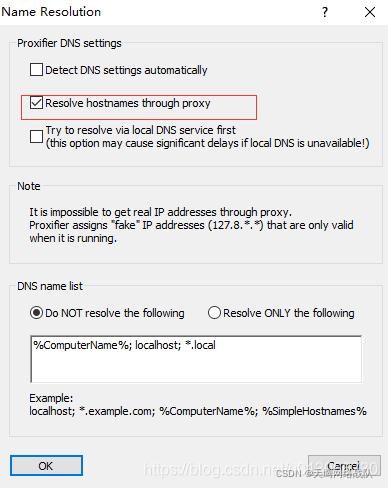This screenshot has height=488, width=388.
Task: Click the Name Resolution title bar text
Action: pyautogui.click(x=51, y=12)
